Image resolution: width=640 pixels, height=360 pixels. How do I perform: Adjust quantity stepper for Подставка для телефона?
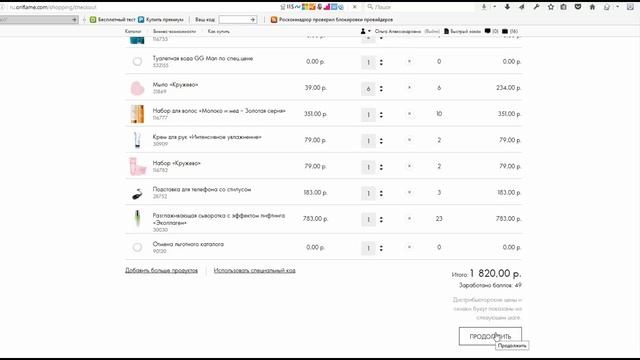(x=381, y=193)
